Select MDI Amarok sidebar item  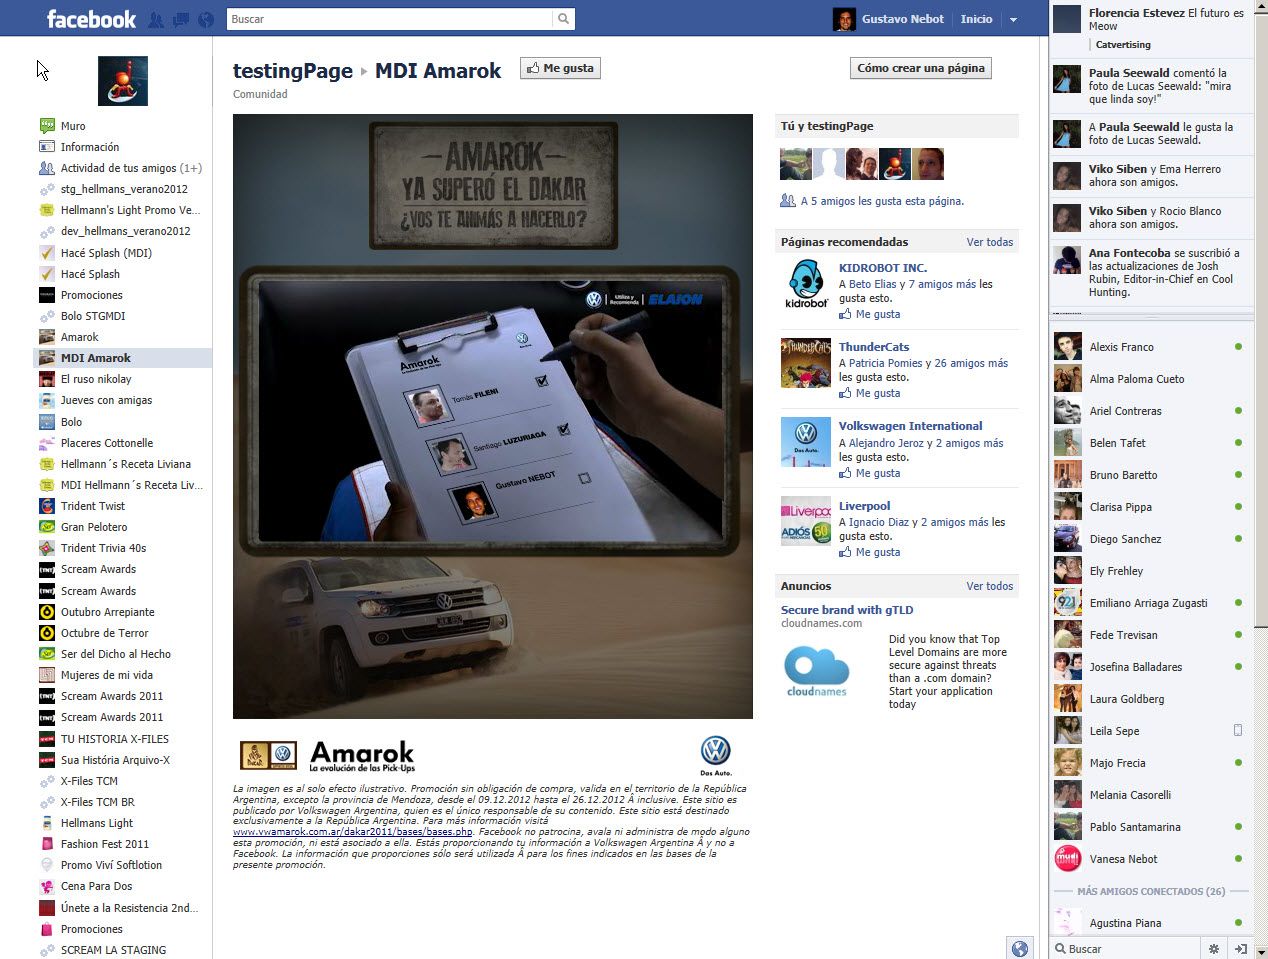(96, 358)
